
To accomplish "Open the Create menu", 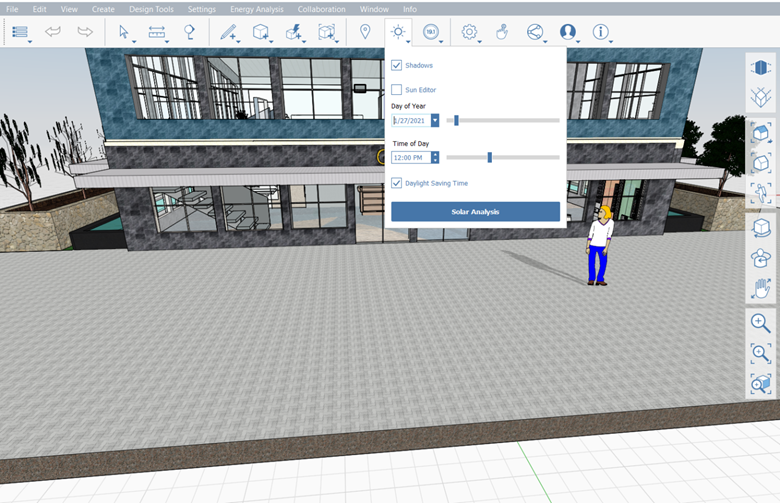I will pos(103,9).
